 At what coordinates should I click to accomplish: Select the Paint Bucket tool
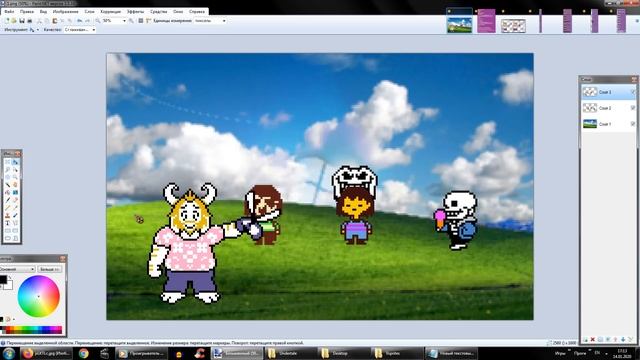pyautogui.click(x=7, y=192)
